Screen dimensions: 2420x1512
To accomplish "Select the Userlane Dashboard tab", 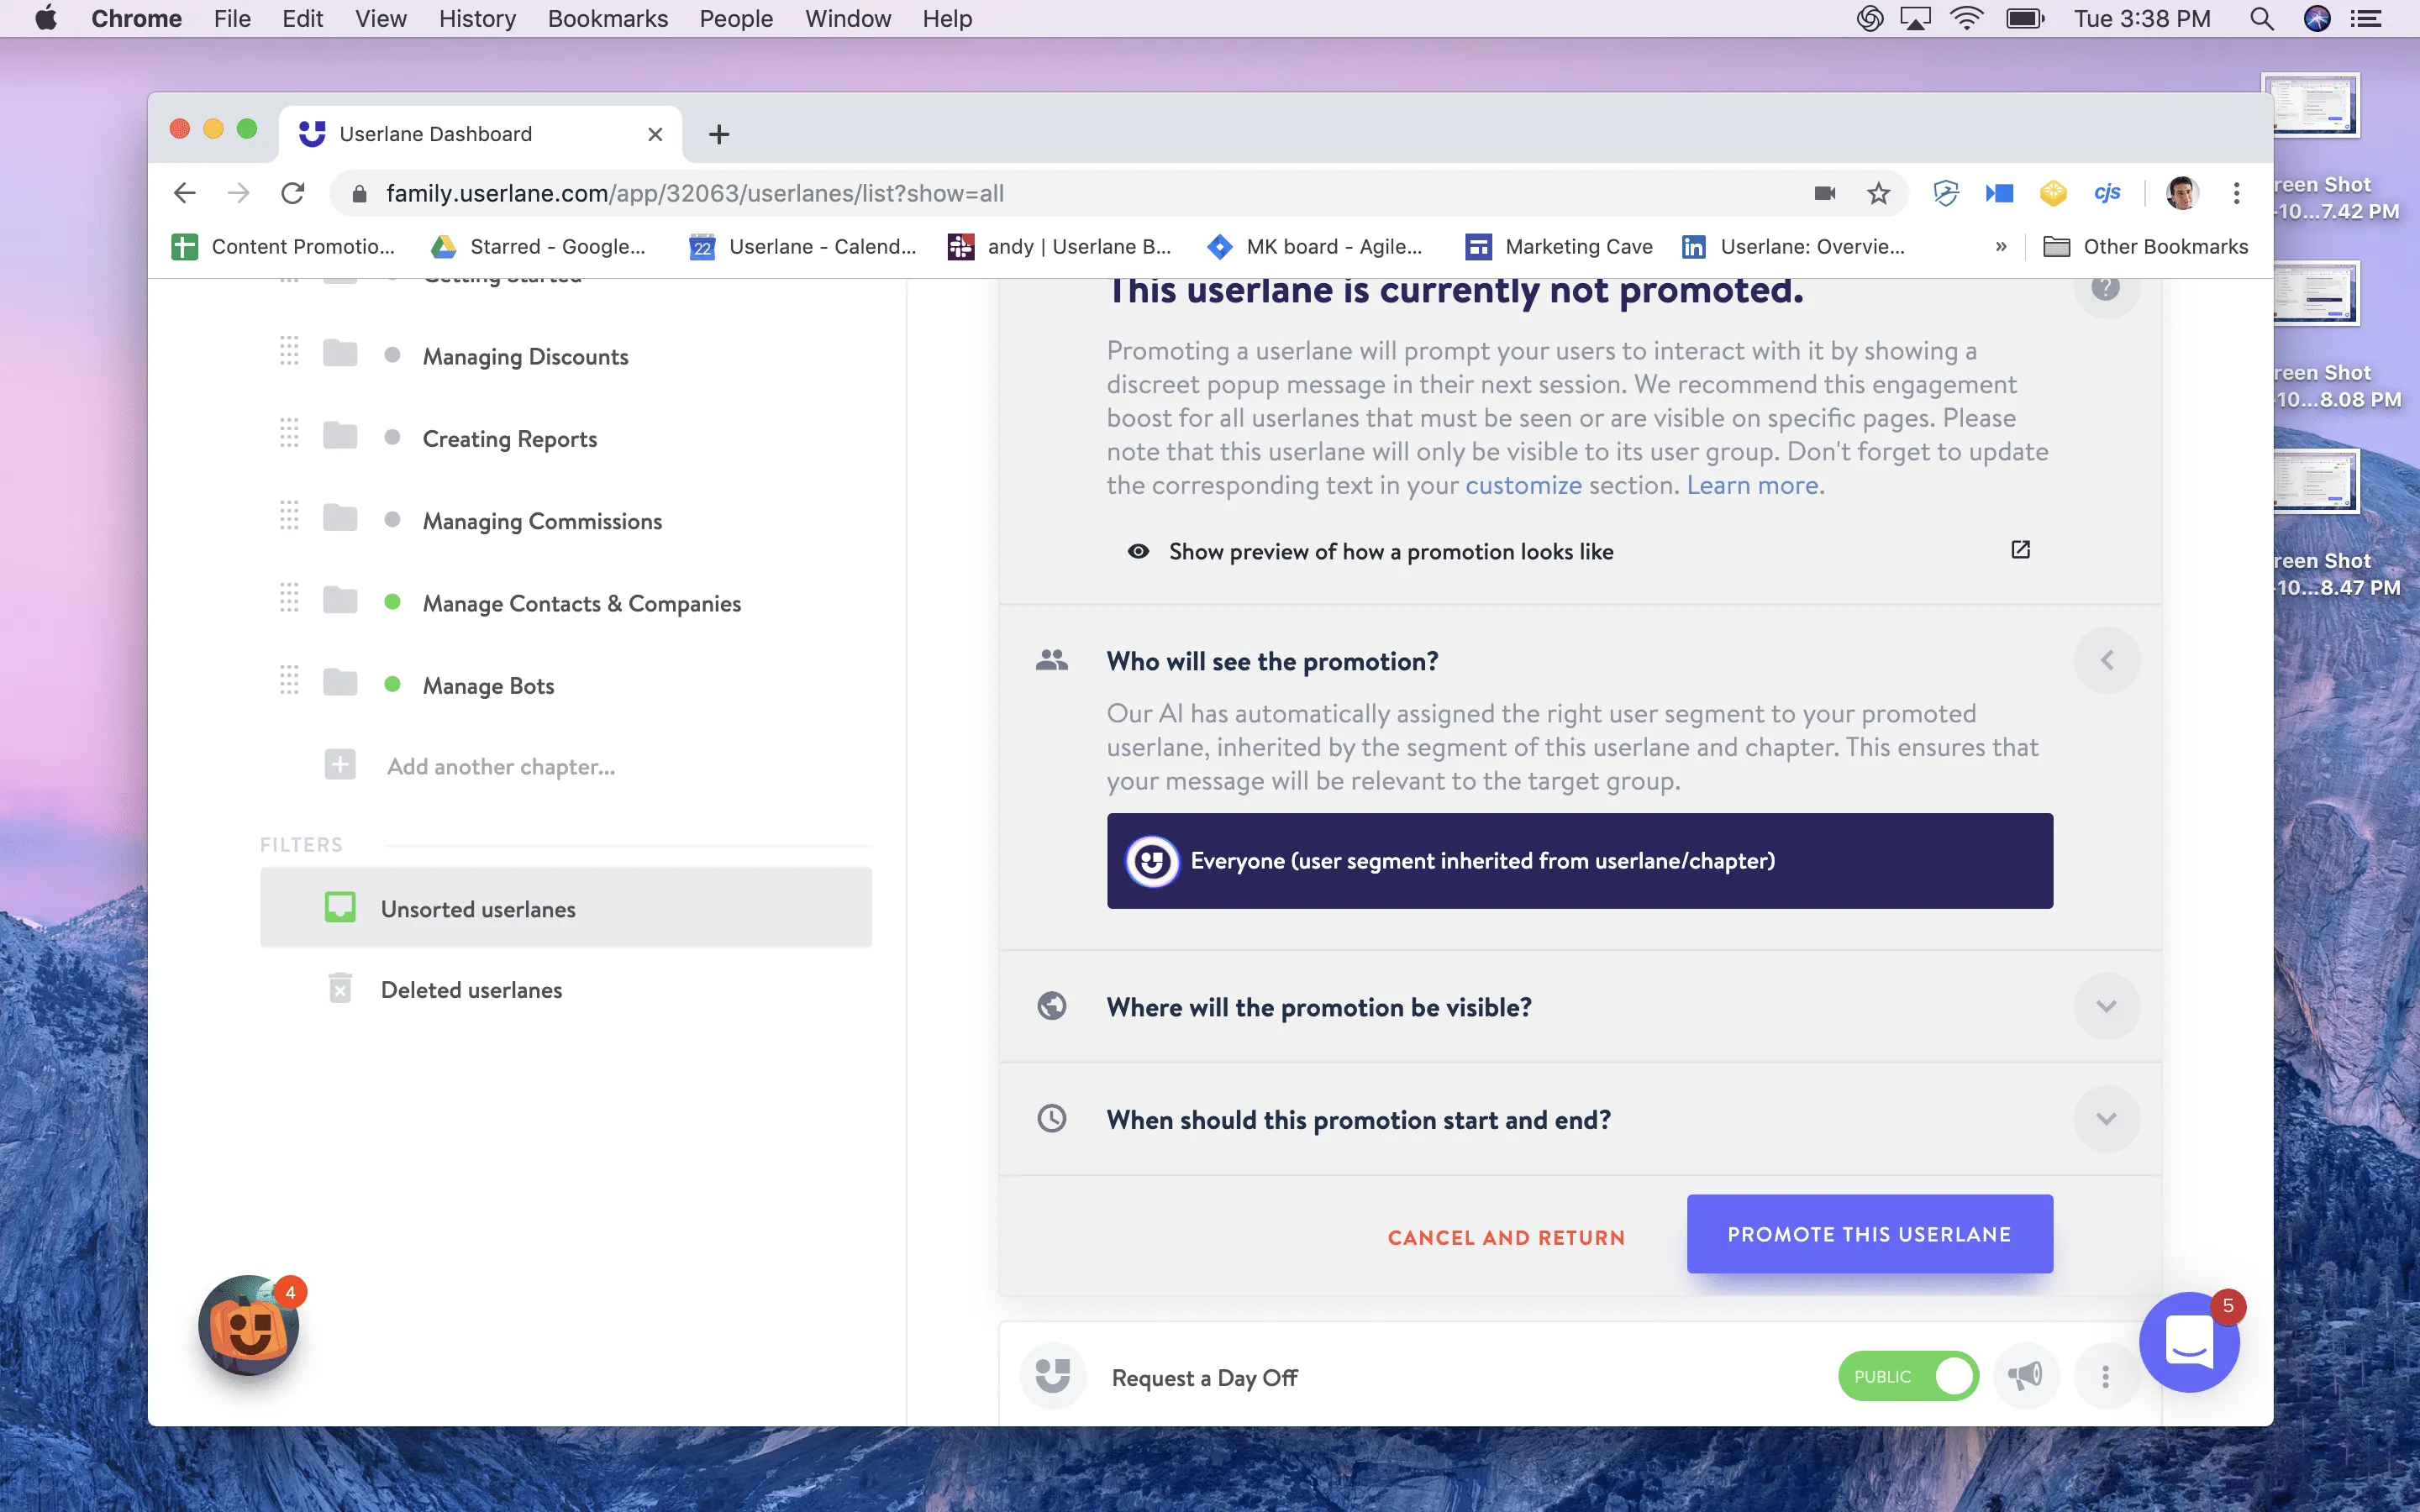I will (480, 134).
